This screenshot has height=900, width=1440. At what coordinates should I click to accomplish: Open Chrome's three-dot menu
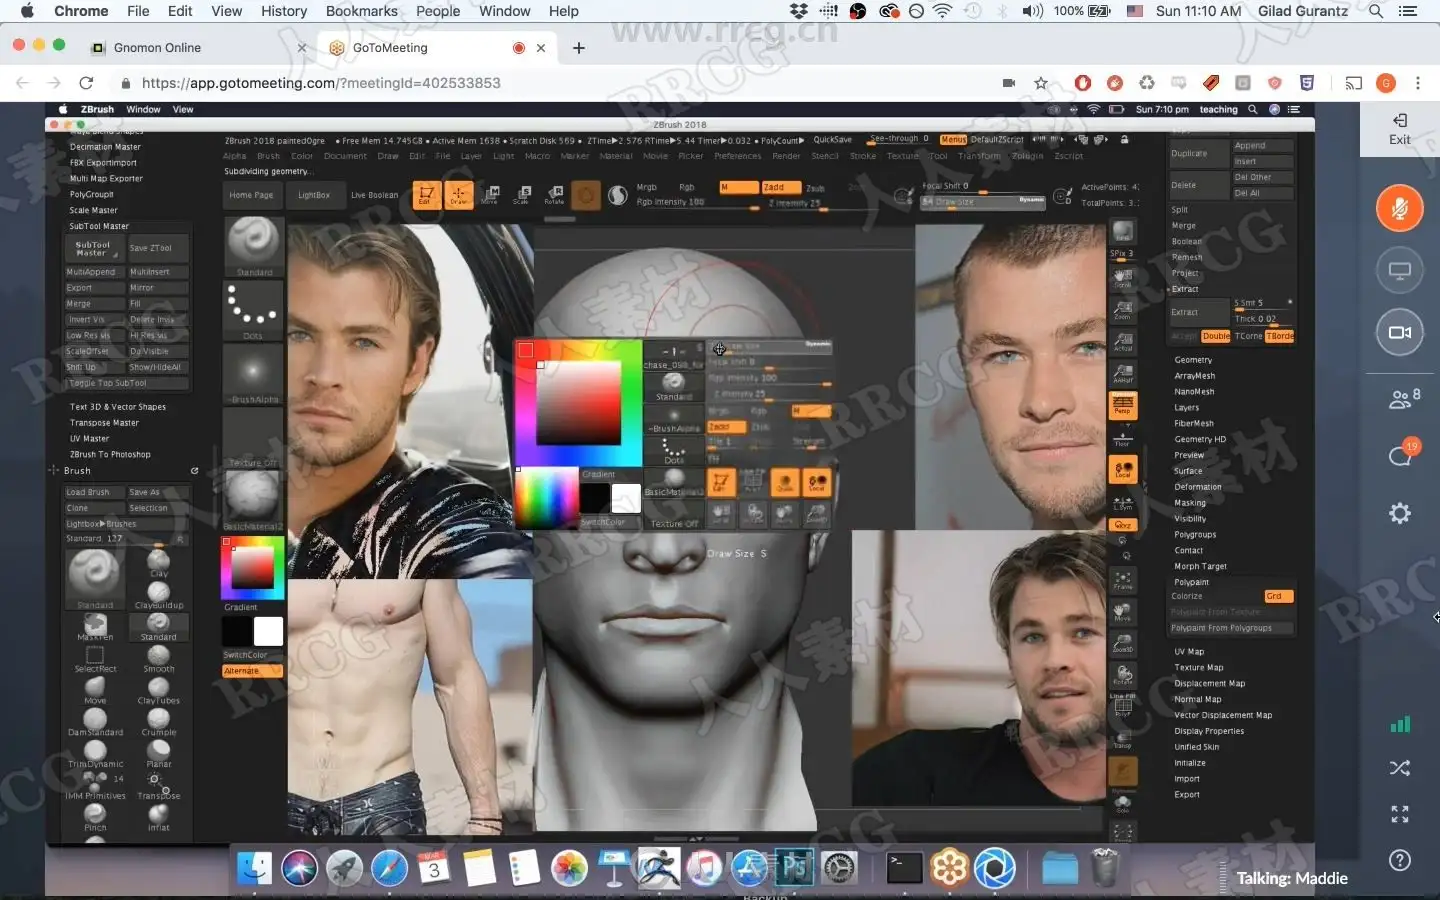[1417, 83]
